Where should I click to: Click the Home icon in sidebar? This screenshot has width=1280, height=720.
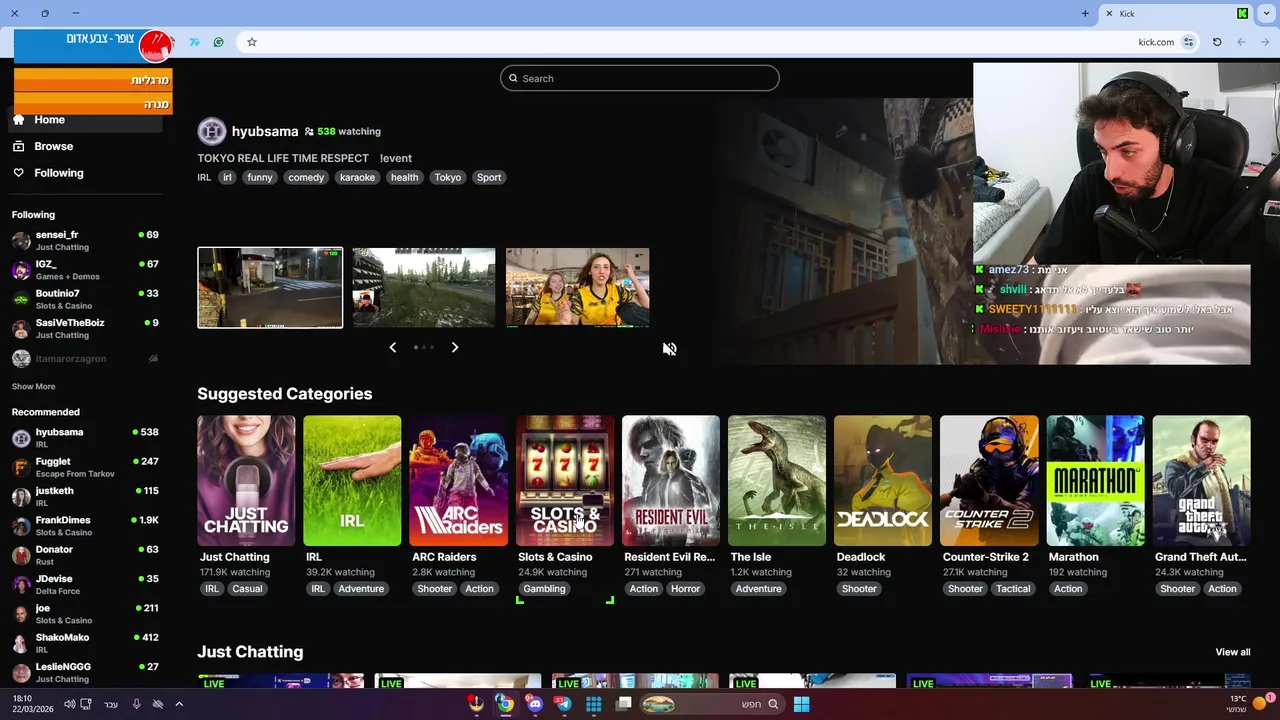pyautogui.click(x=18, y=120)
